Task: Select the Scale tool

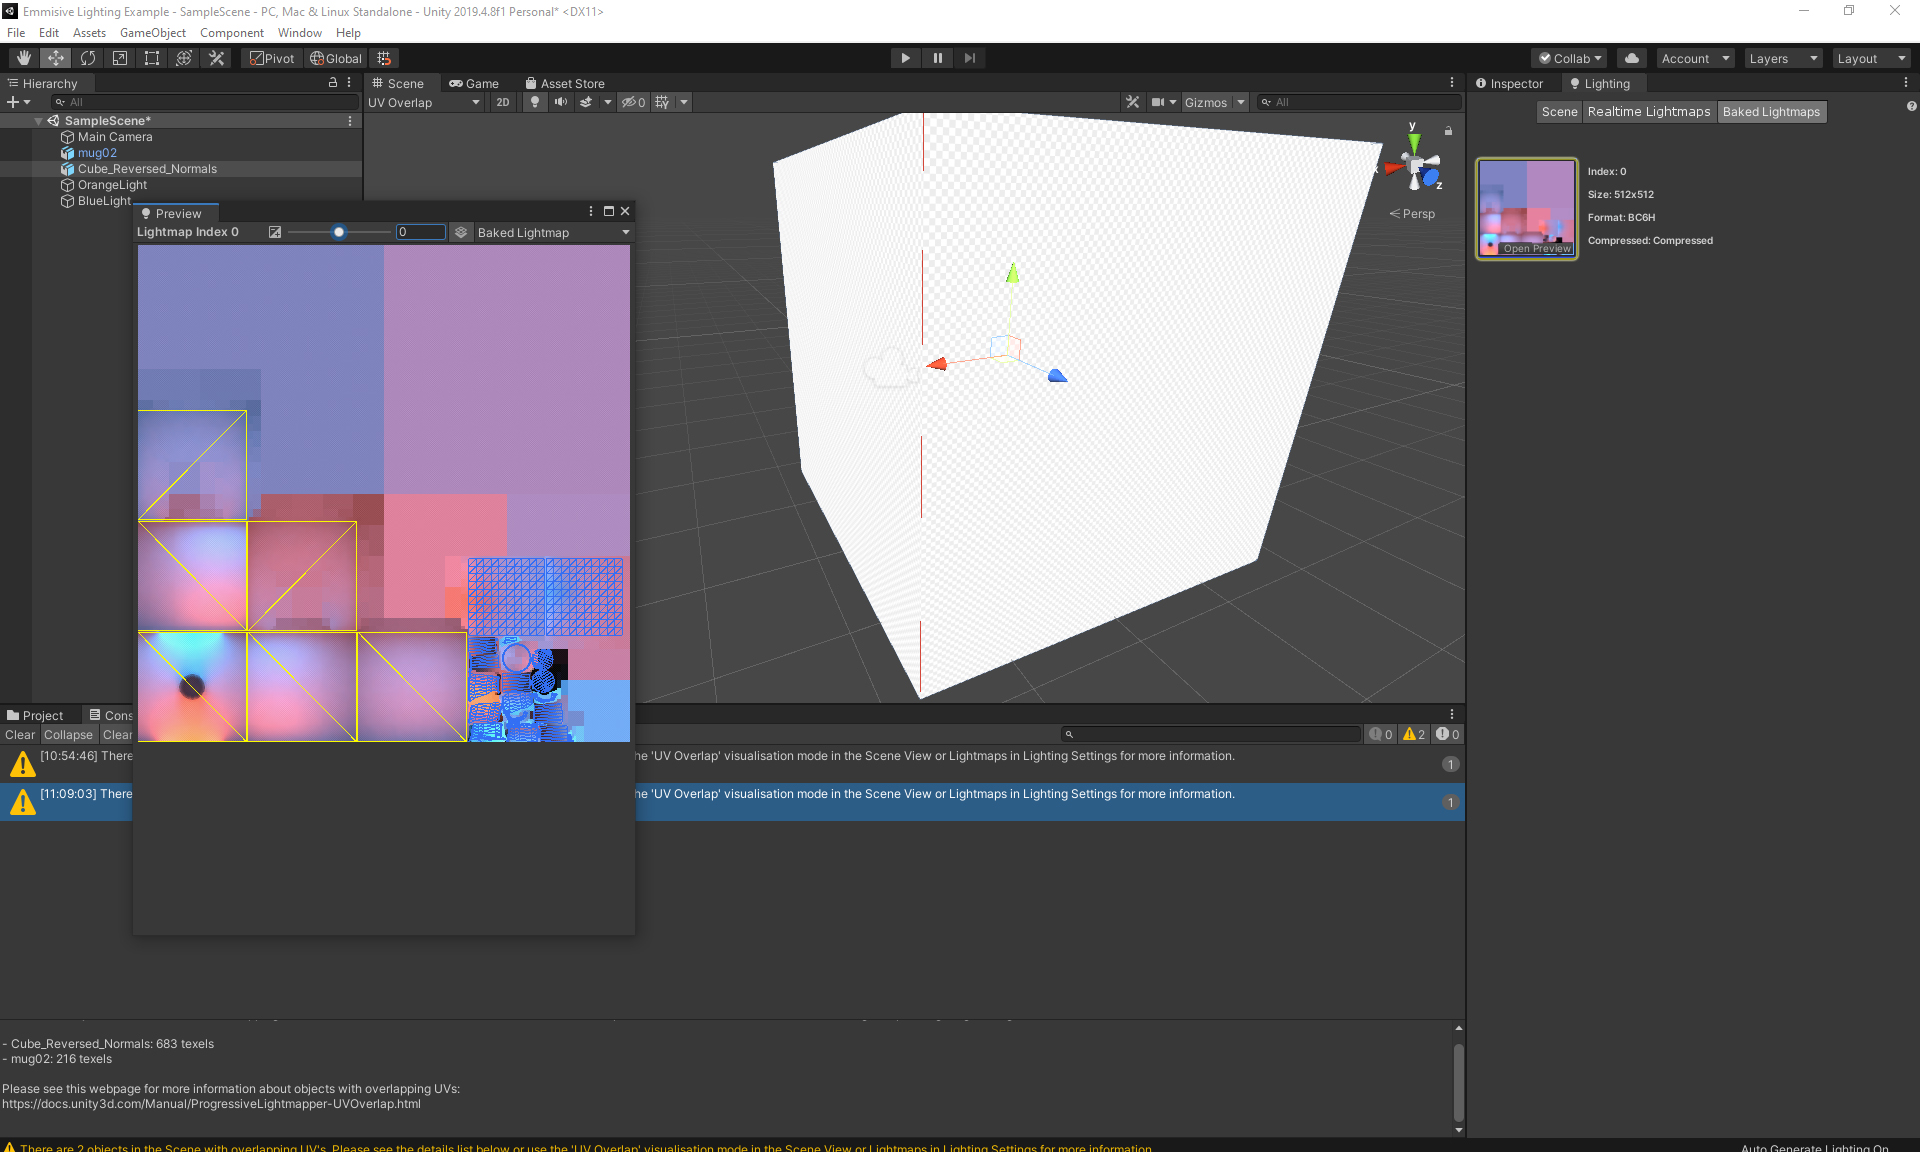Action: click(x=120, y=58)
